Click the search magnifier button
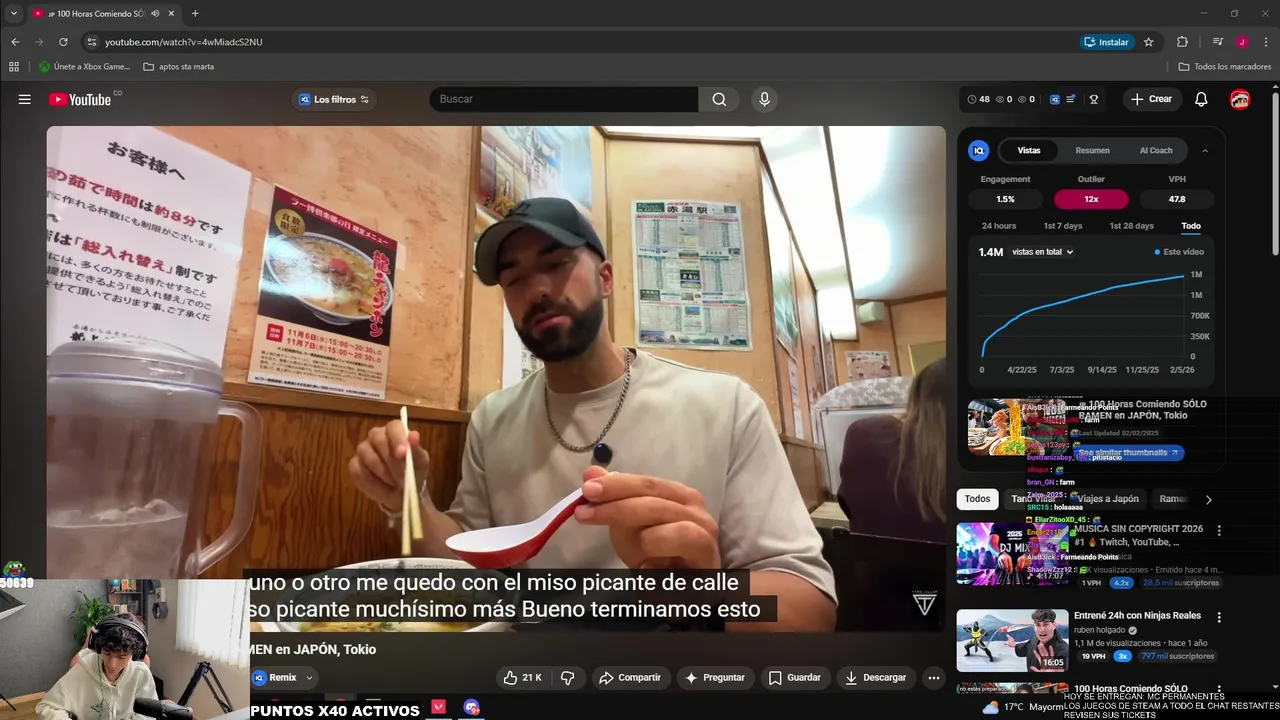The width and height of the screenshot is (1280, 720). (719, 99)
